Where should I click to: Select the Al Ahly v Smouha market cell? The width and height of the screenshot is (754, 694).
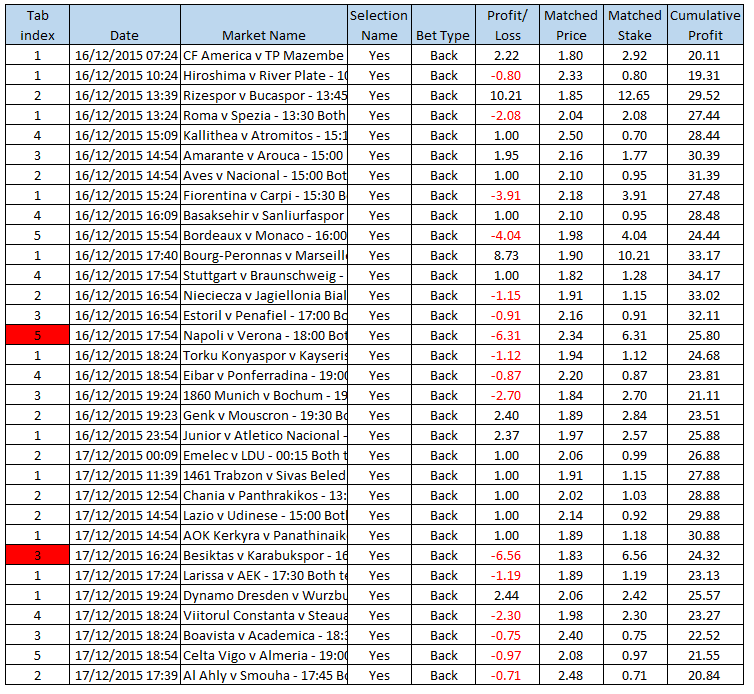point(264,675)
